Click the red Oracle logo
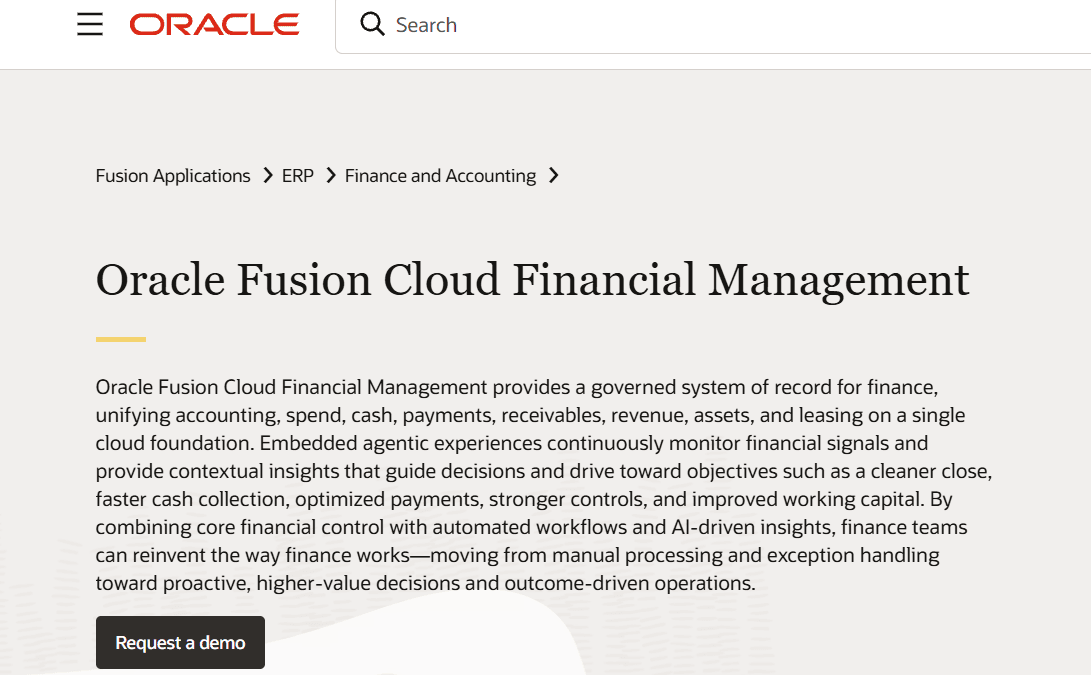Viewport: 1091px width, 675px height. pos(214,24)
